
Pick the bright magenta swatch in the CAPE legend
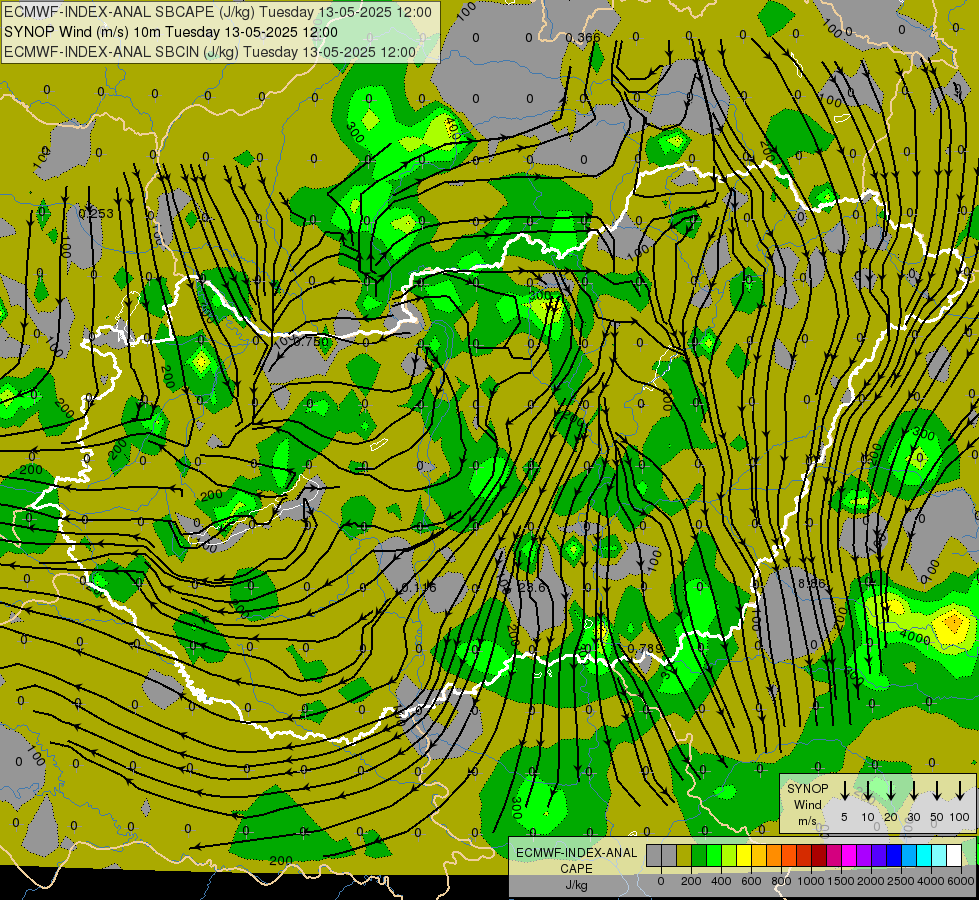849,855
